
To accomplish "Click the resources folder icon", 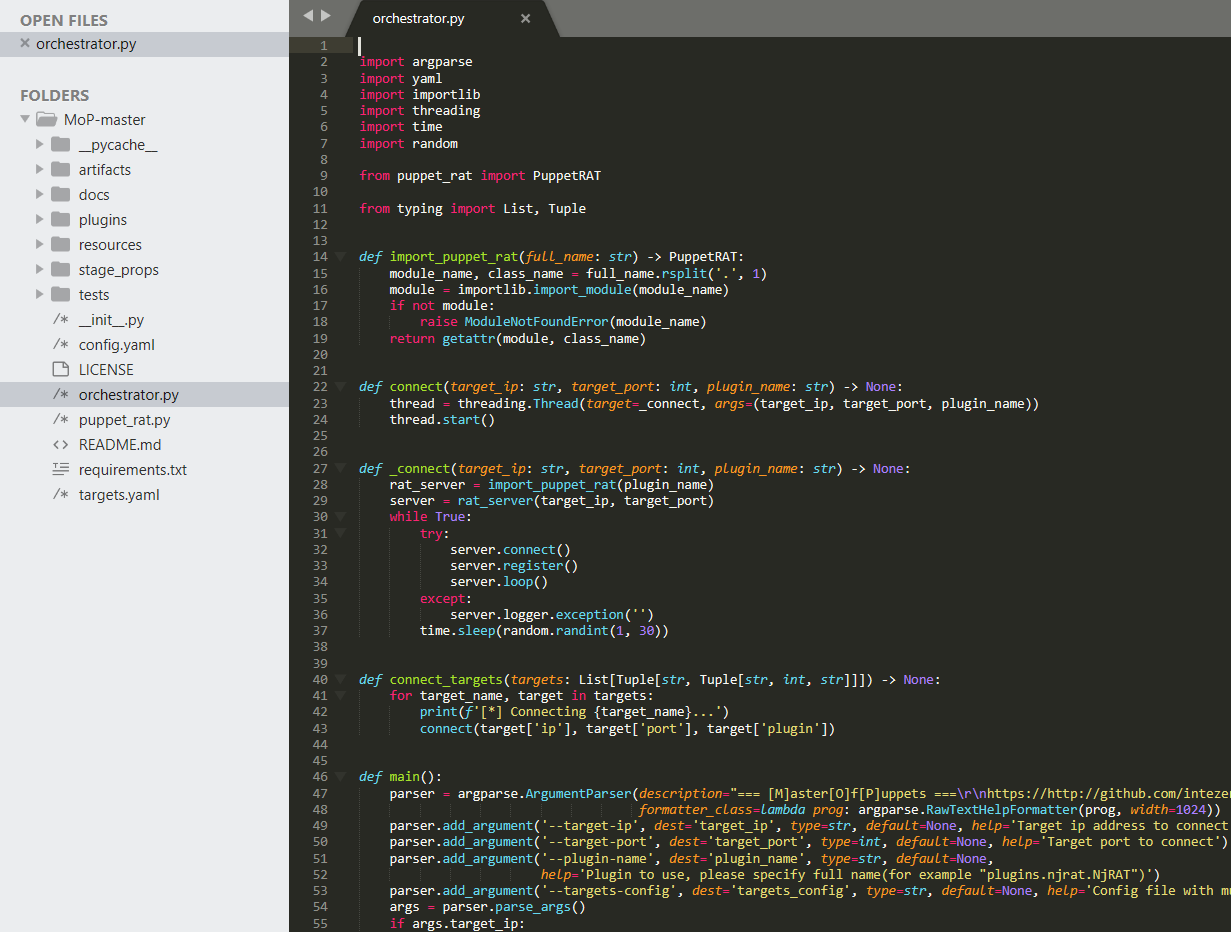I will 60,245.
